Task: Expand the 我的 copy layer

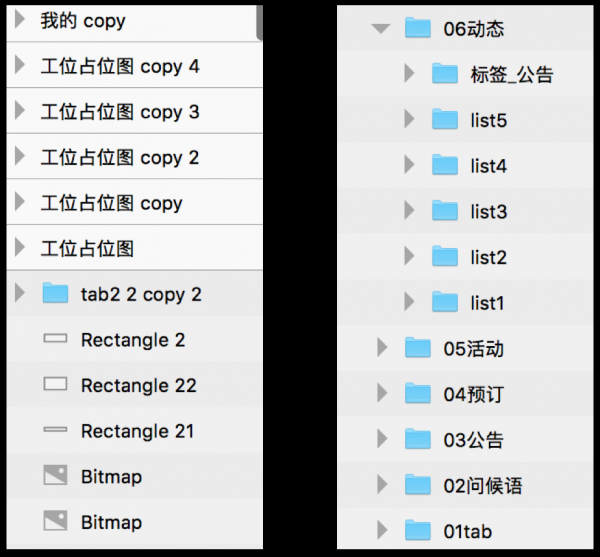Action: click(x=20, y=20)
